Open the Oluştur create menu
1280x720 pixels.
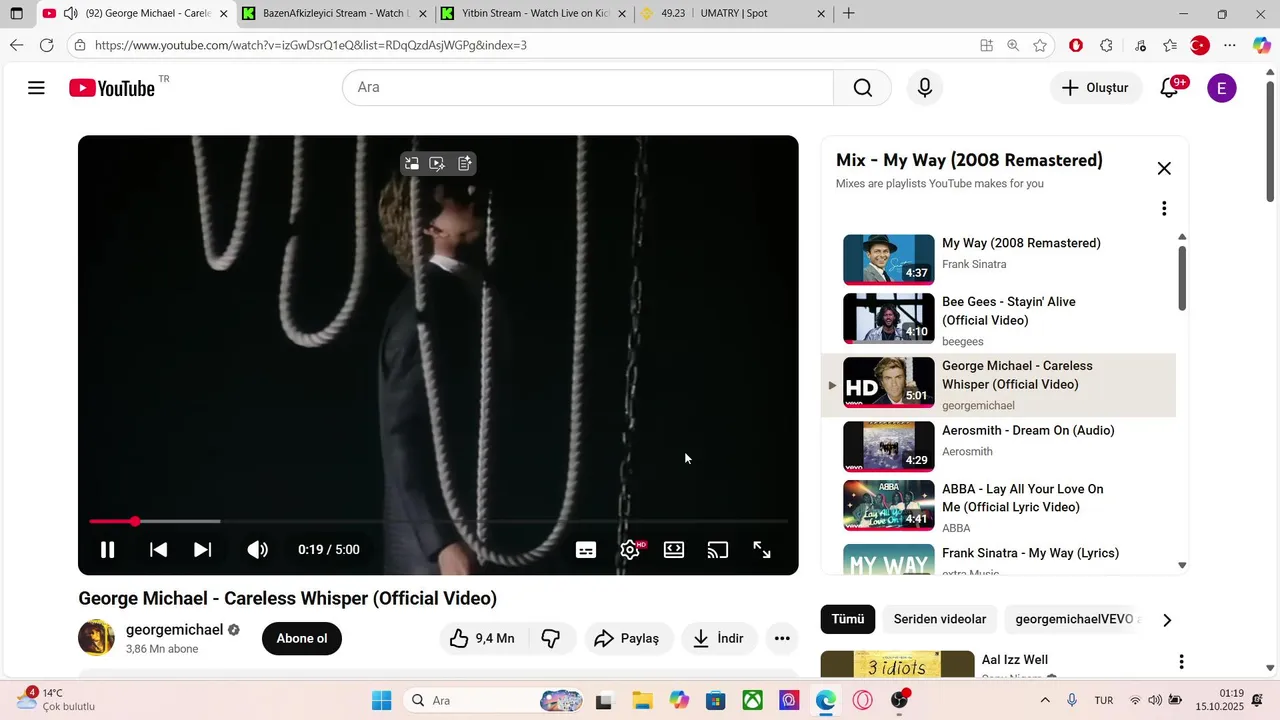1096,88
